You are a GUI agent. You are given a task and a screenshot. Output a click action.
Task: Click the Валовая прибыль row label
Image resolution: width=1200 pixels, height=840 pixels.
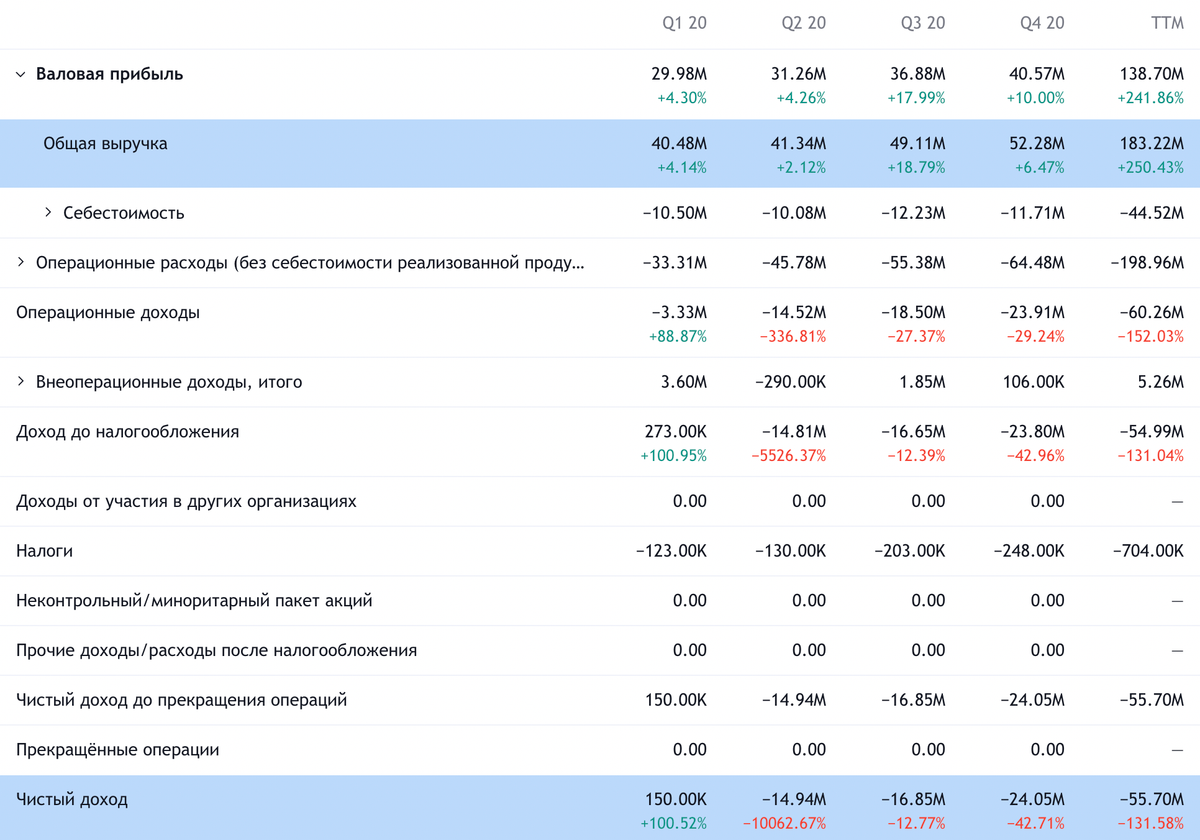click(x=109, y=74)
